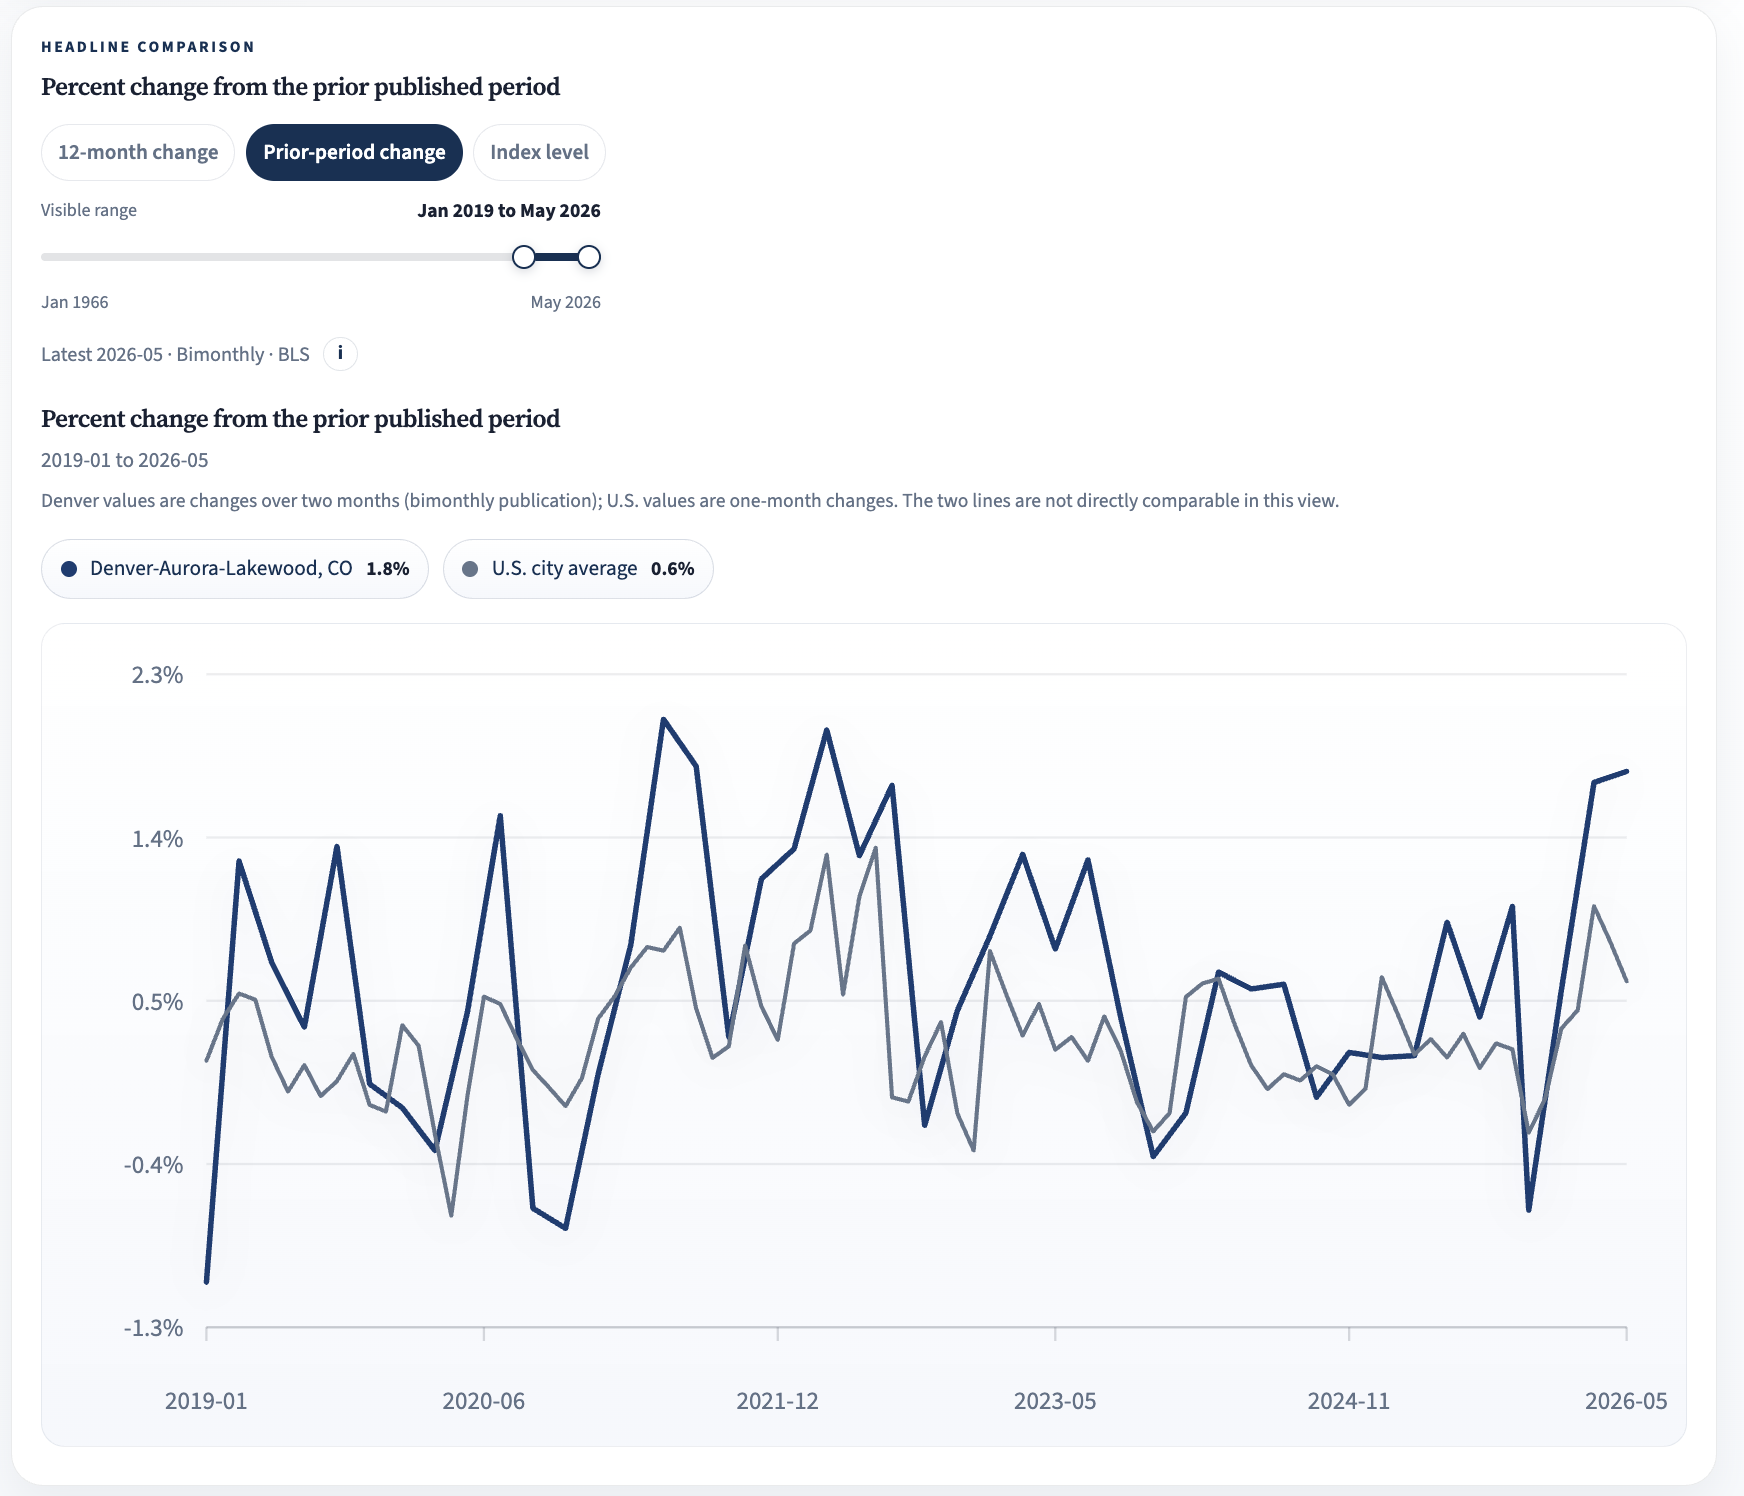Select the Prior-period change tab
Screen dimensions: 1744x1496
[354, 152]
